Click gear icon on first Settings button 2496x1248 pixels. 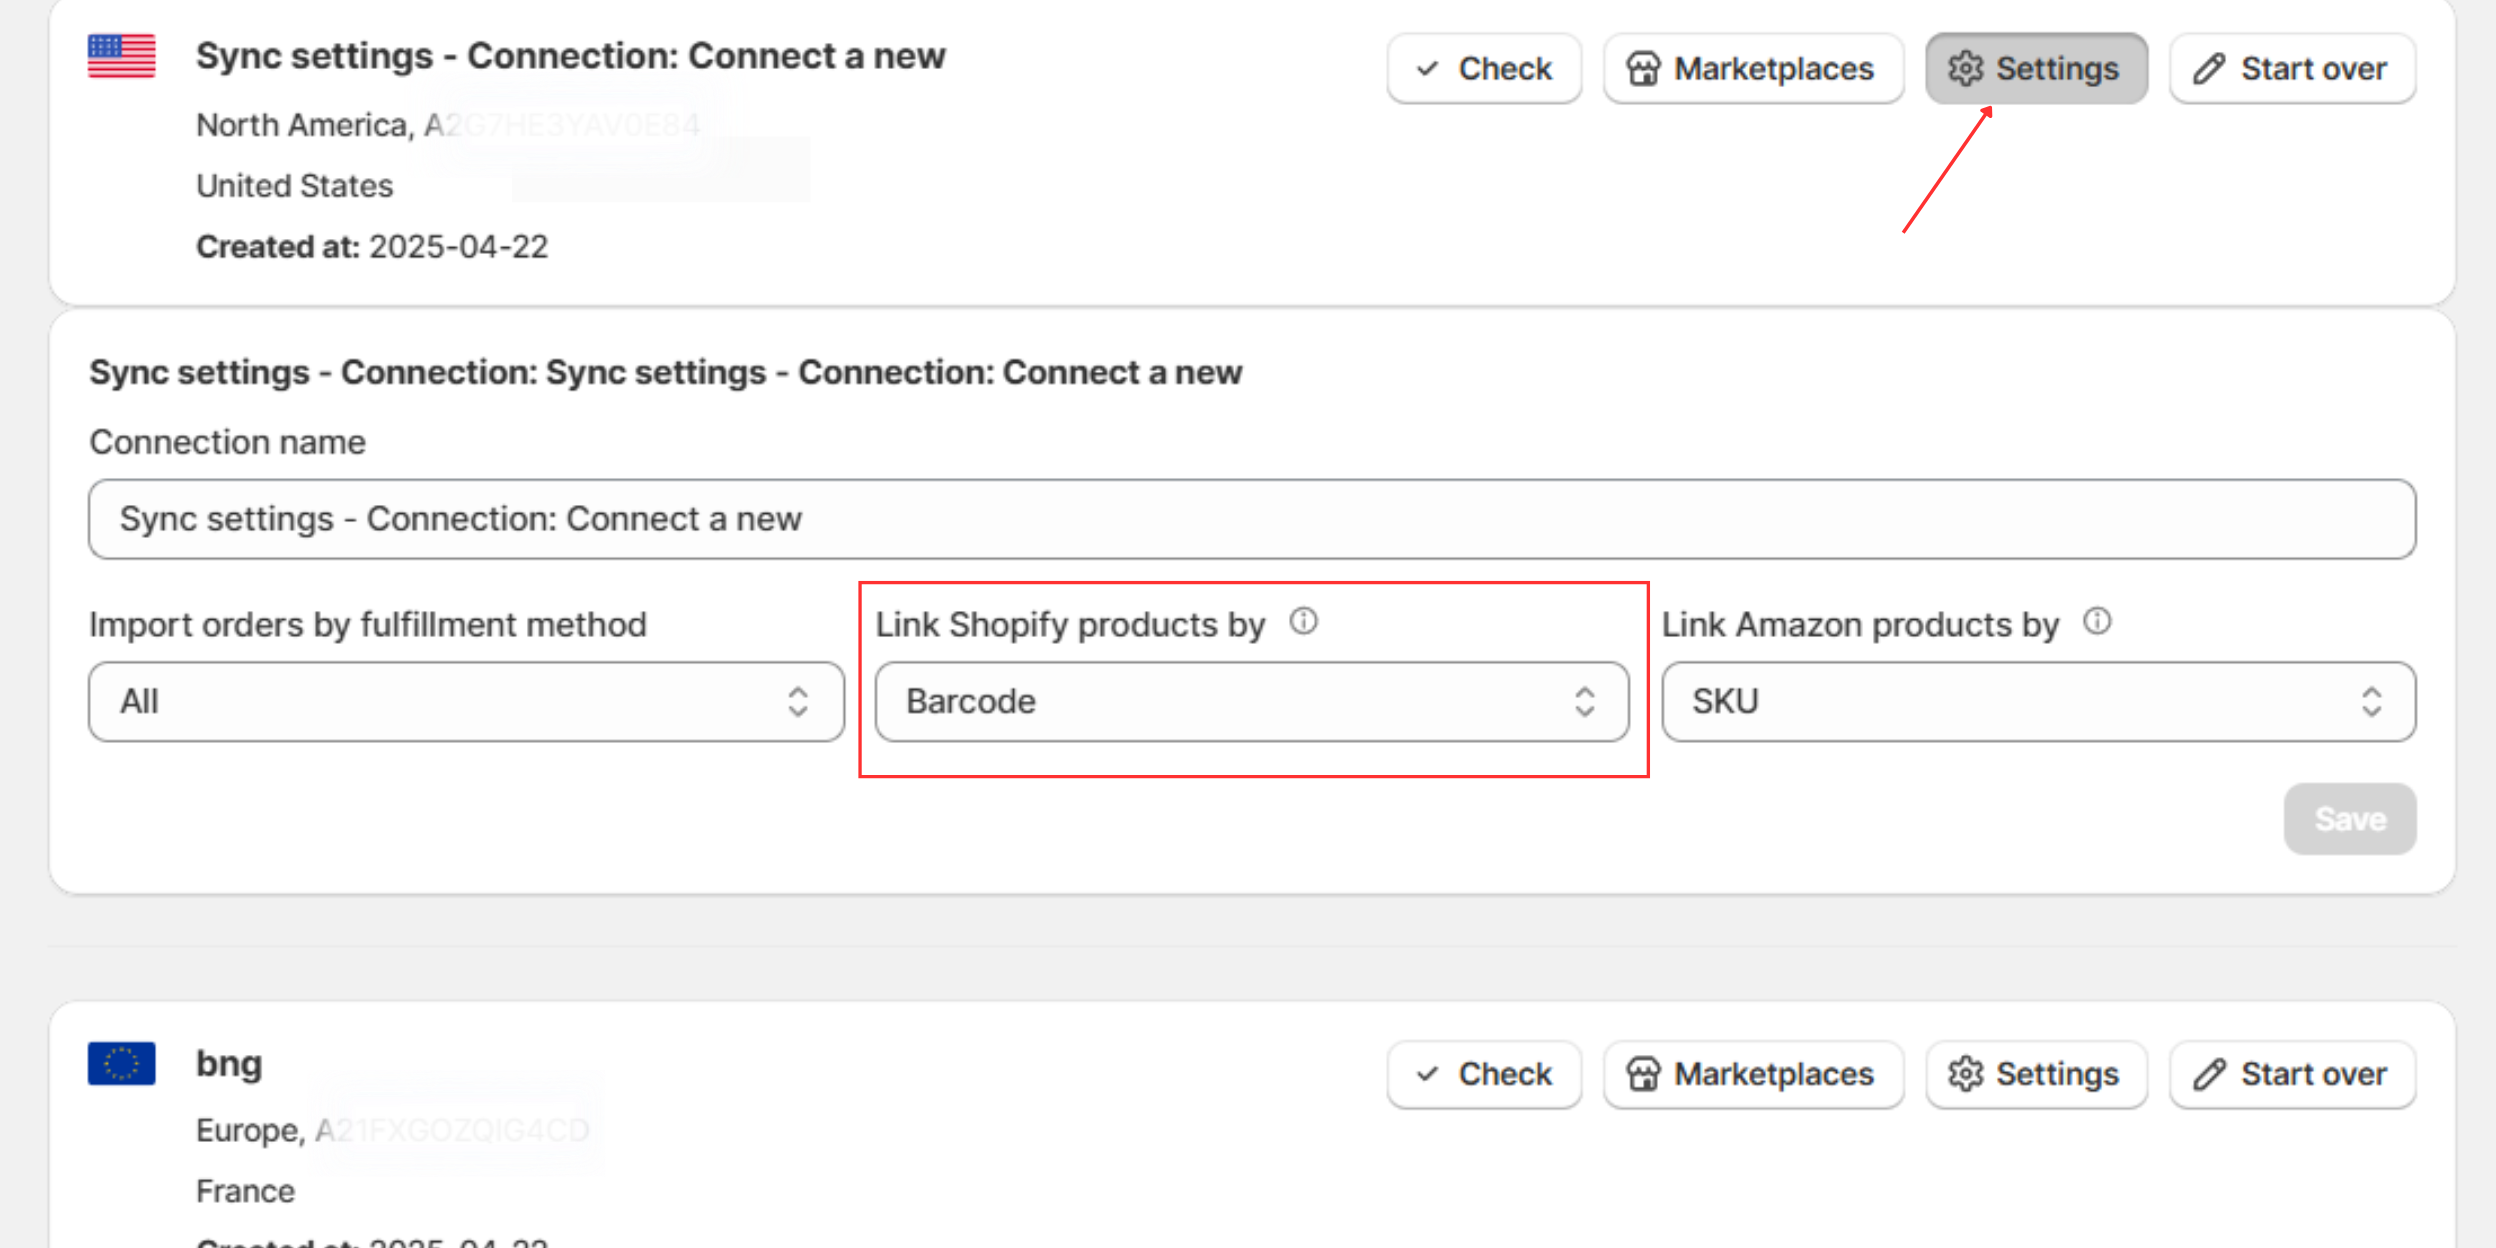pyautogui.click(x=1965, y=68)
